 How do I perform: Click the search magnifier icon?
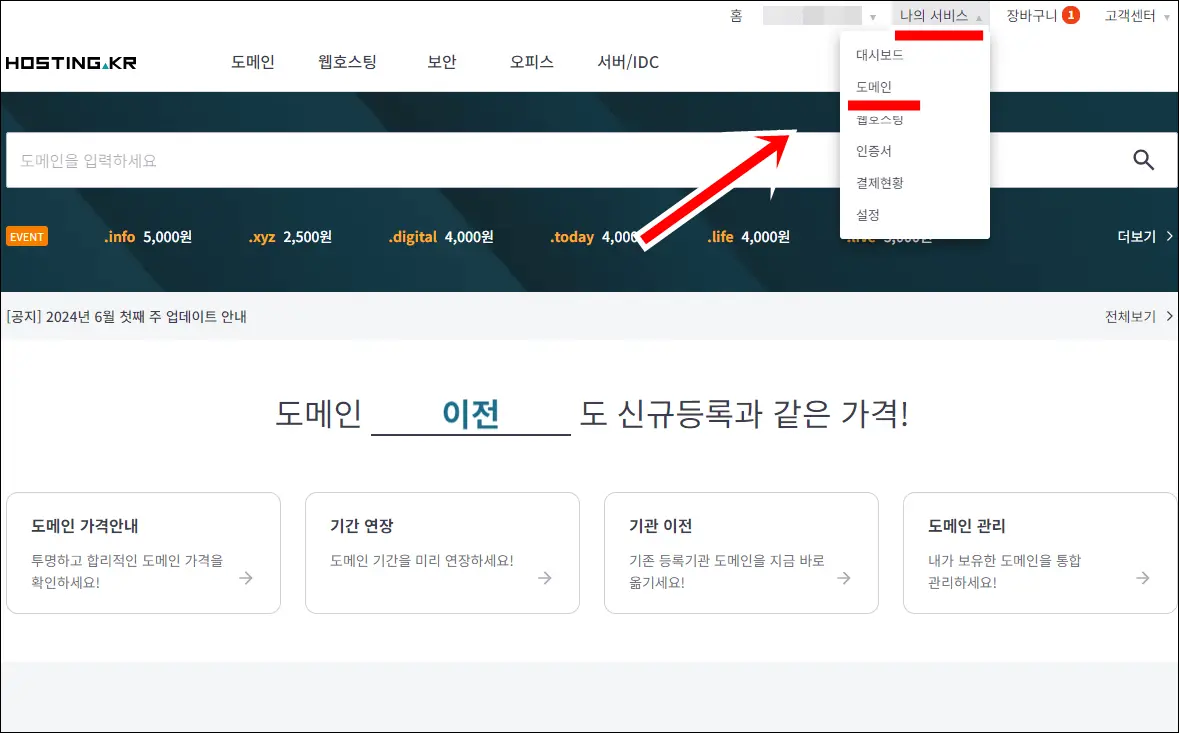(1143, 159)
